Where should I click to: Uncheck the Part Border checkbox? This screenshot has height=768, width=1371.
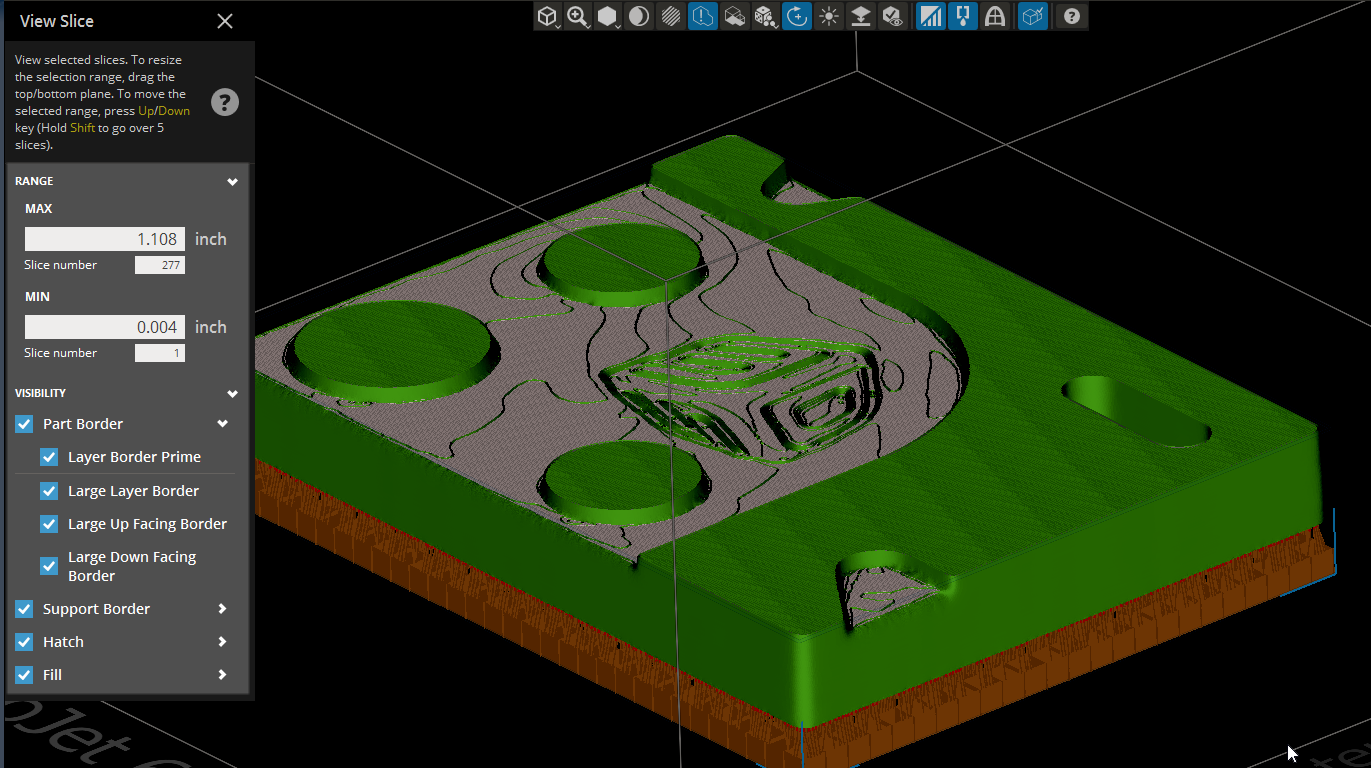(24, 424)
